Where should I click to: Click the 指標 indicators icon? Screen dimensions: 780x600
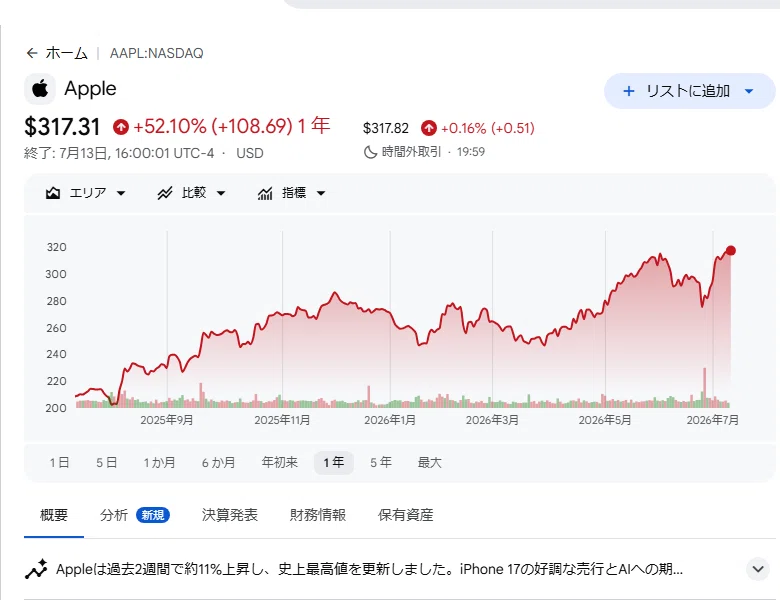click(265, 193)
